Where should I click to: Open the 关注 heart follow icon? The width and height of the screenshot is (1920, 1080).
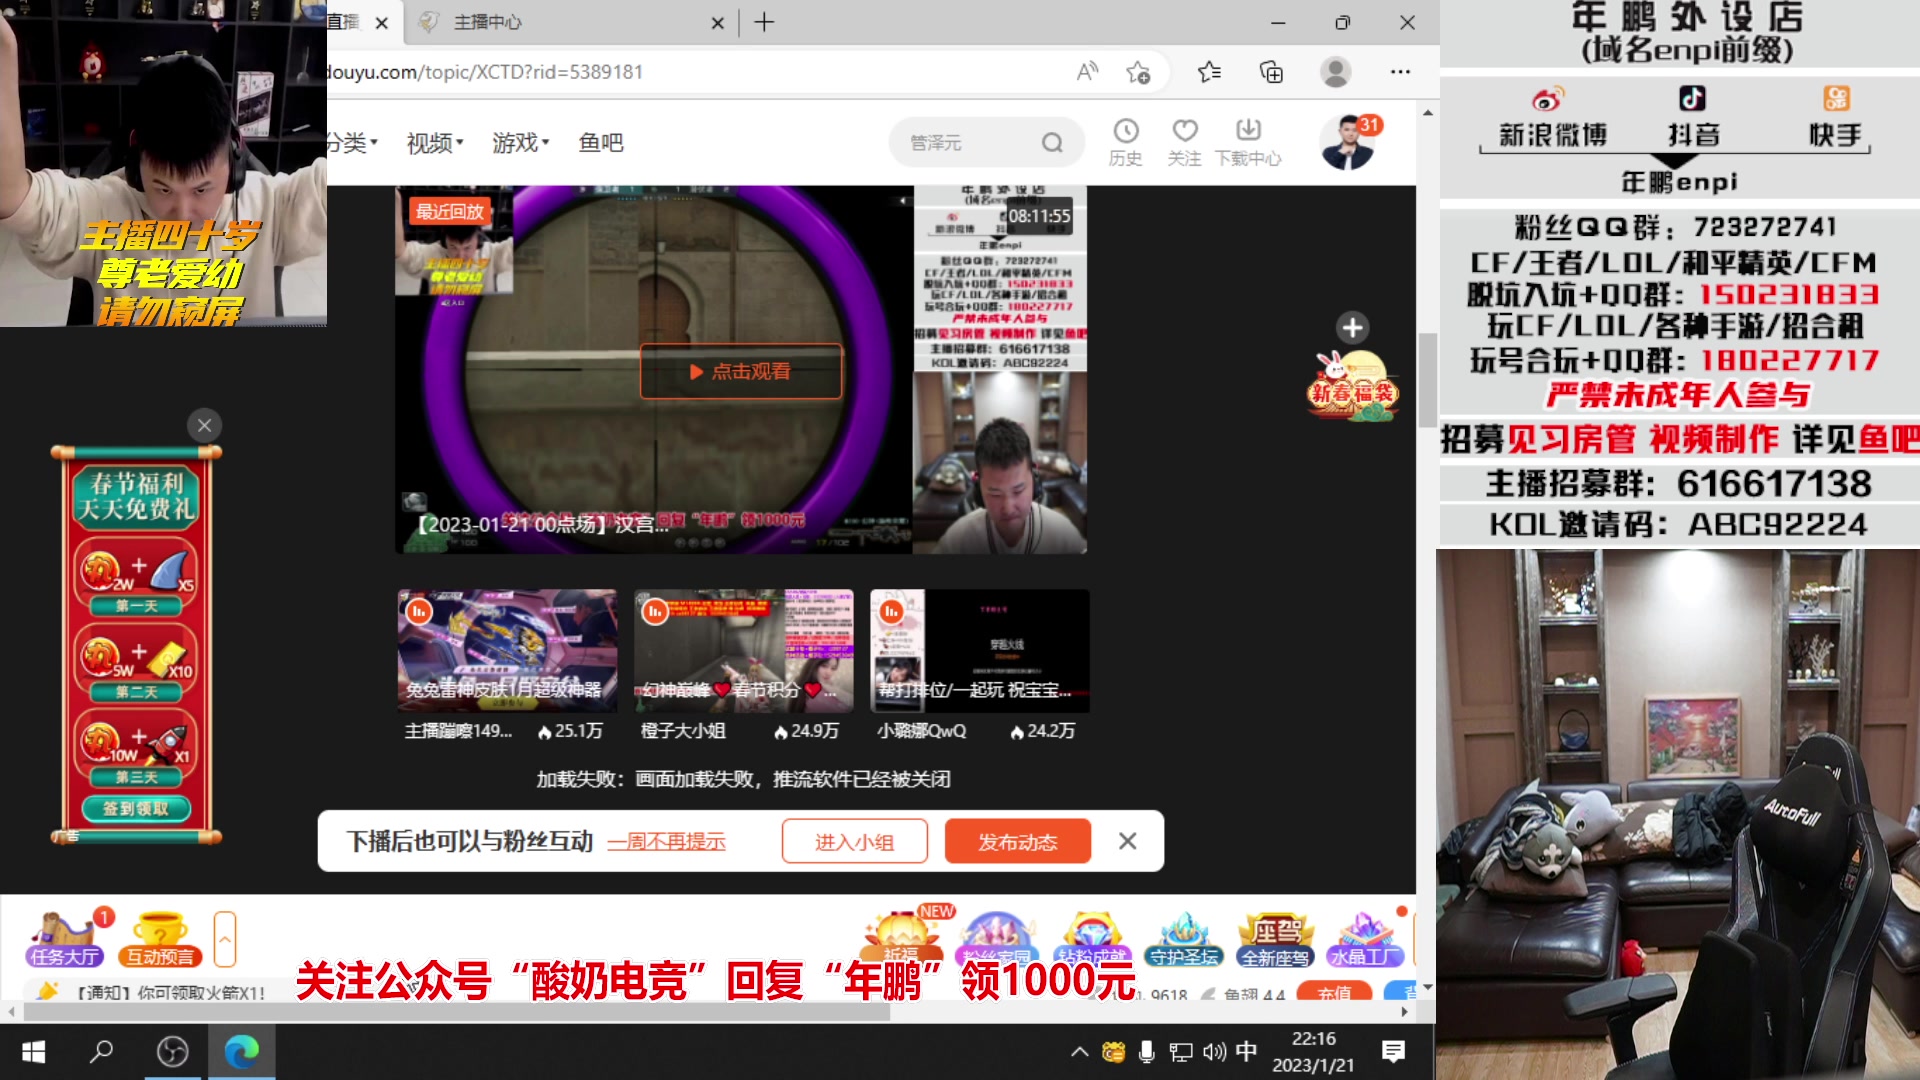(x=1185, y=142)
